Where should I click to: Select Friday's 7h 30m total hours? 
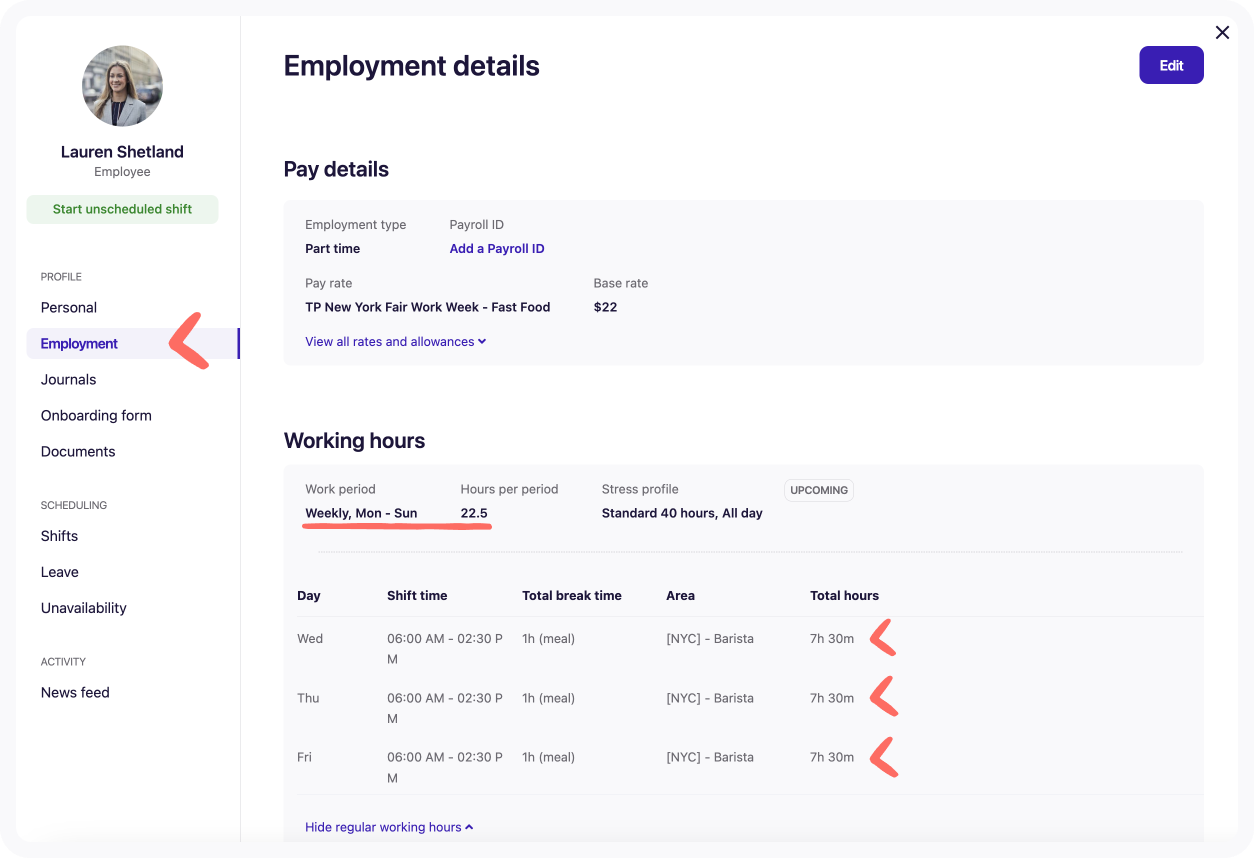tap(832, 757)
